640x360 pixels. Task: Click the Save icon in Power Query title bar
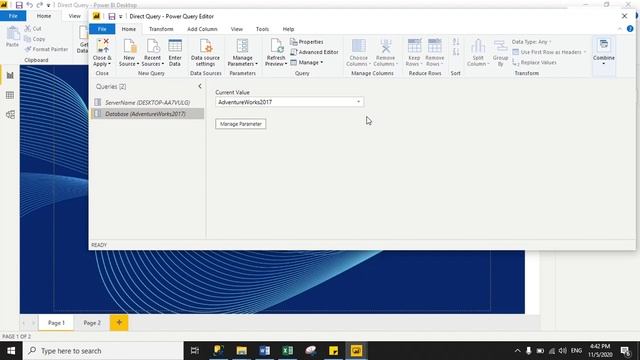[x=111, y=16]
